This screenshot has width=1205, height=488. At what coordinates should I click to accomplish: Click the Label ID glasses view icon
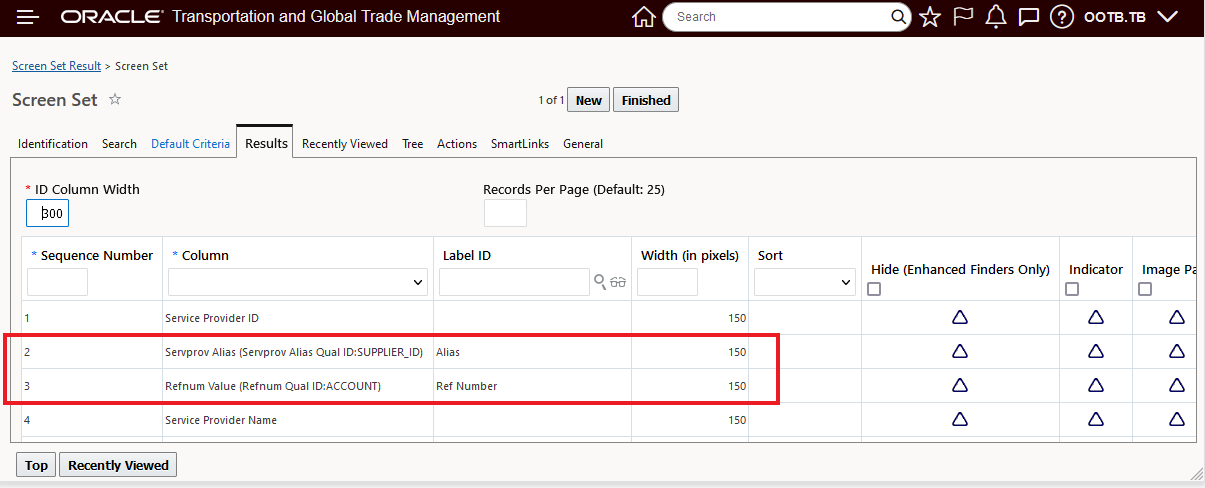pos(618,282)
